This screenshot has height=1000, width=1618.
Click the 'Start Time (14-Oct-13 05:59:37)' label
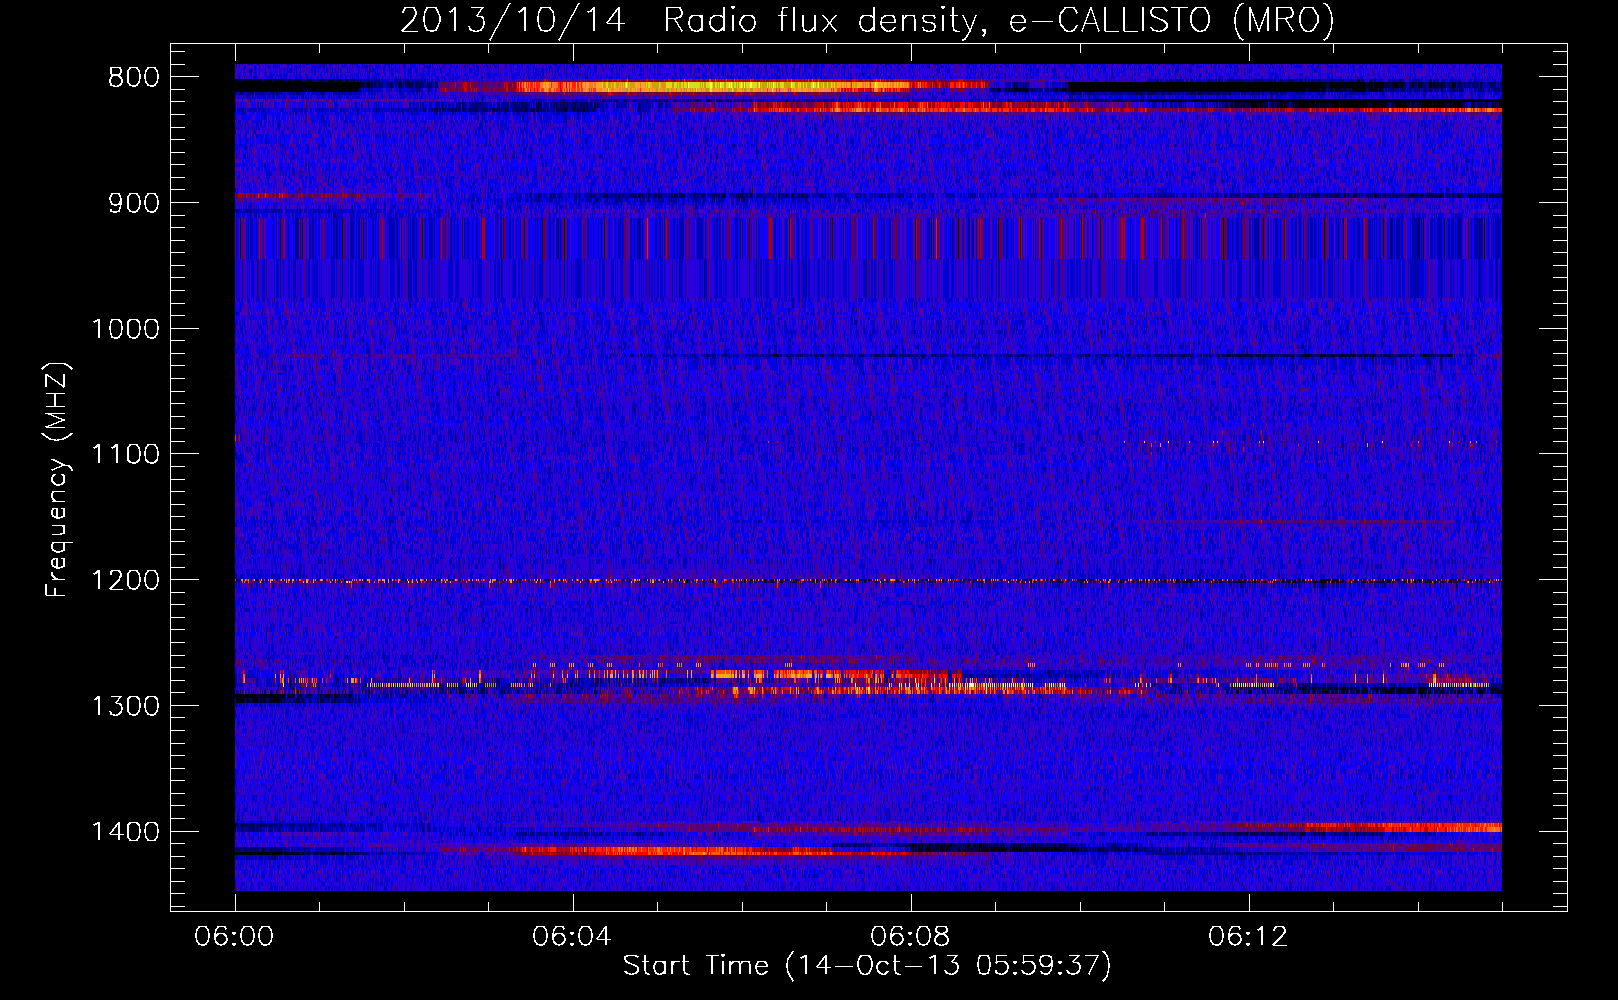click(867, 966)
